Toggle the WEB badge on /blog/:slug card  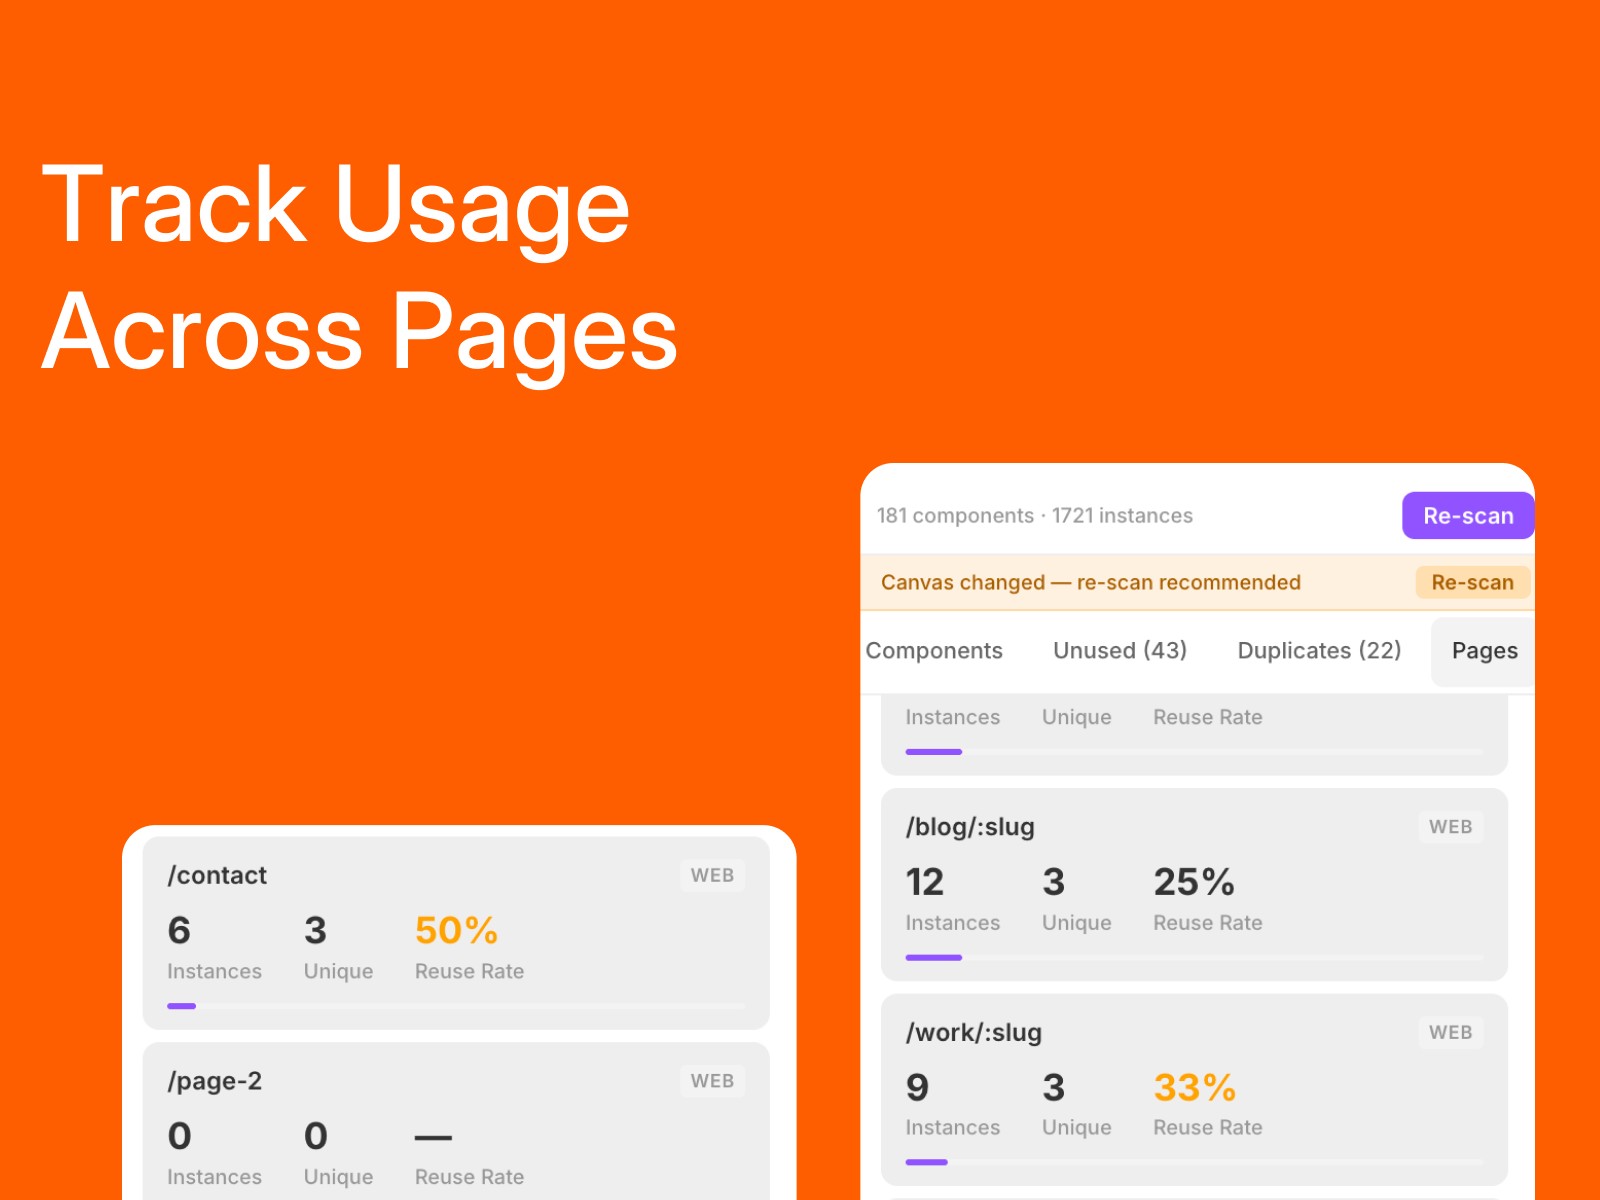(x=1450, y=827)
